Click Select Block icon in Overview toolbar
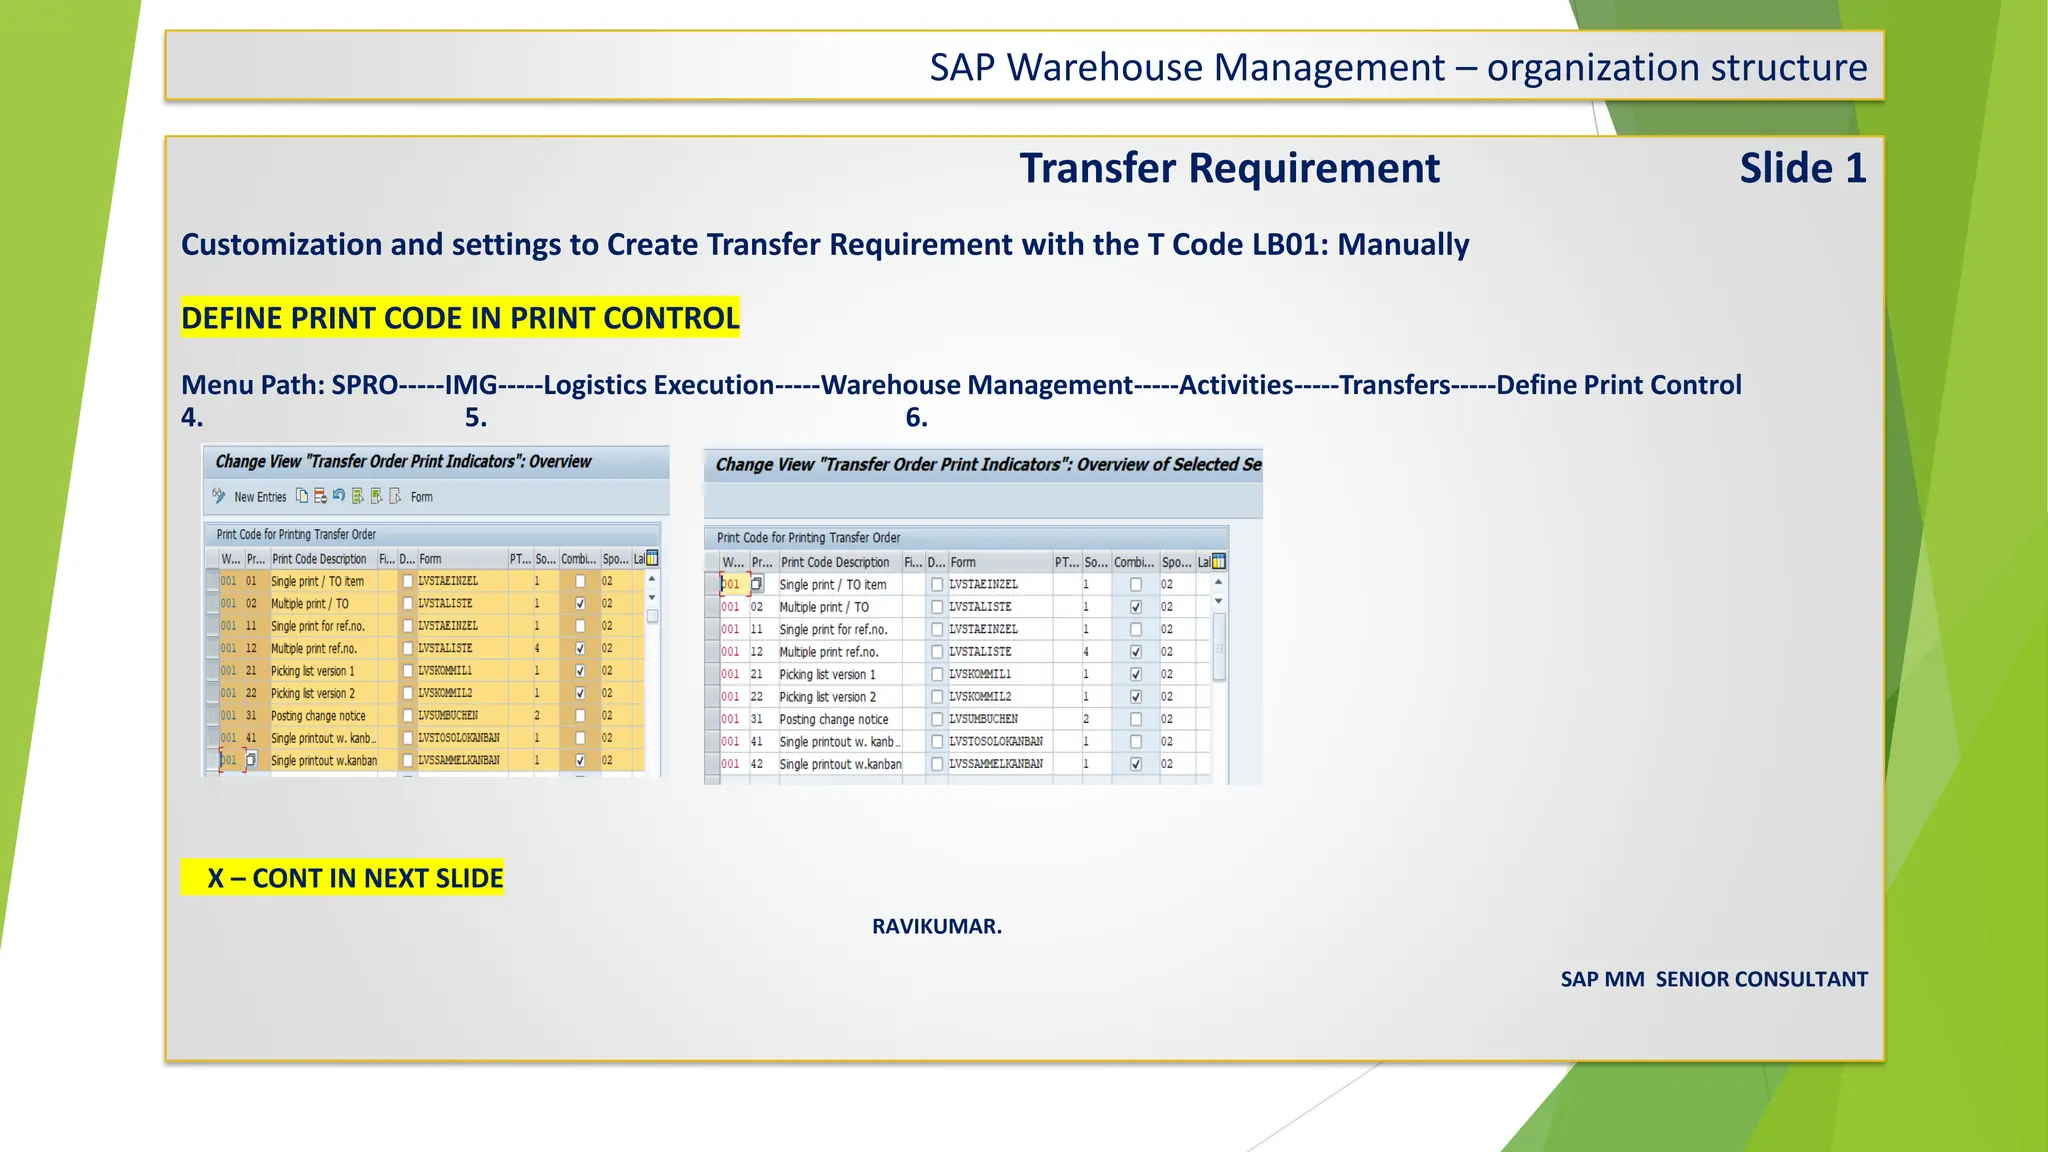 tap(377, 496)
